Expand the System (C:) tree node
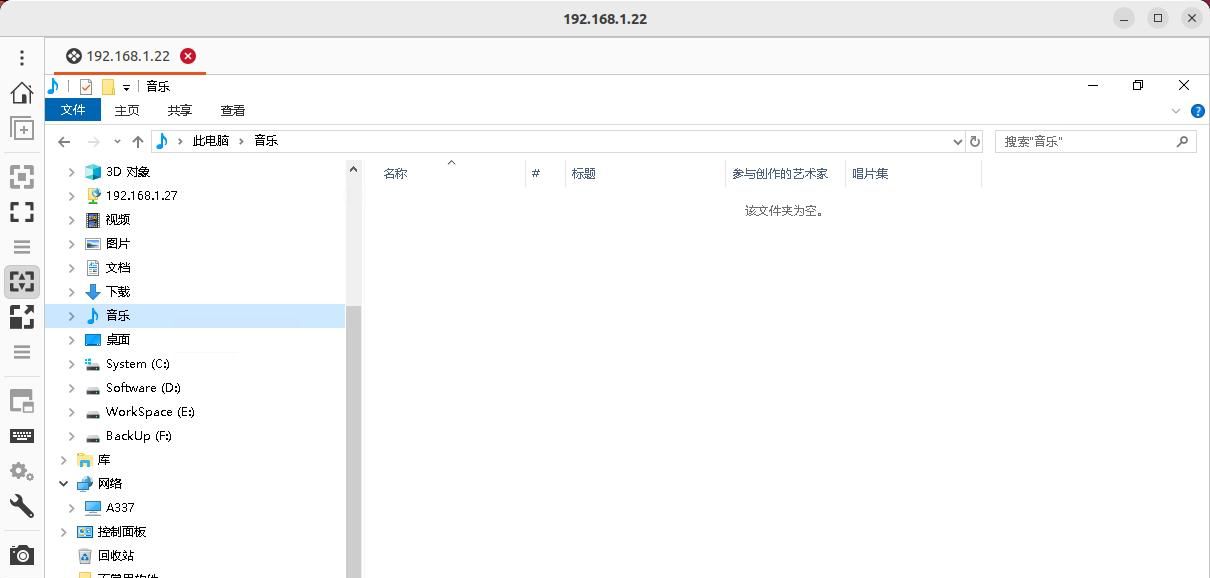Image resolution: width=1210 pixels, height=578 pixels. (x=71, y=364)
